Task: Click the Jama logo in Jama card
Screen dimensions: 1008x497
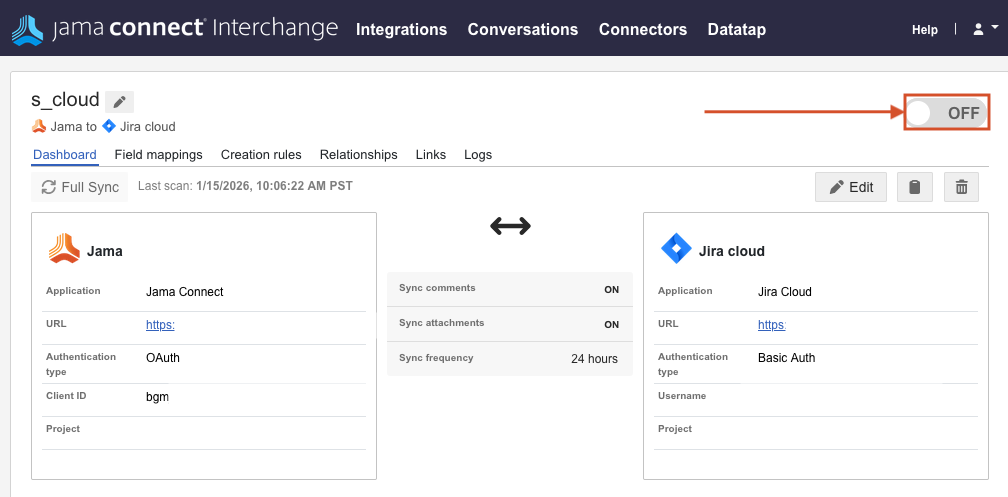Action: [64, 249]
